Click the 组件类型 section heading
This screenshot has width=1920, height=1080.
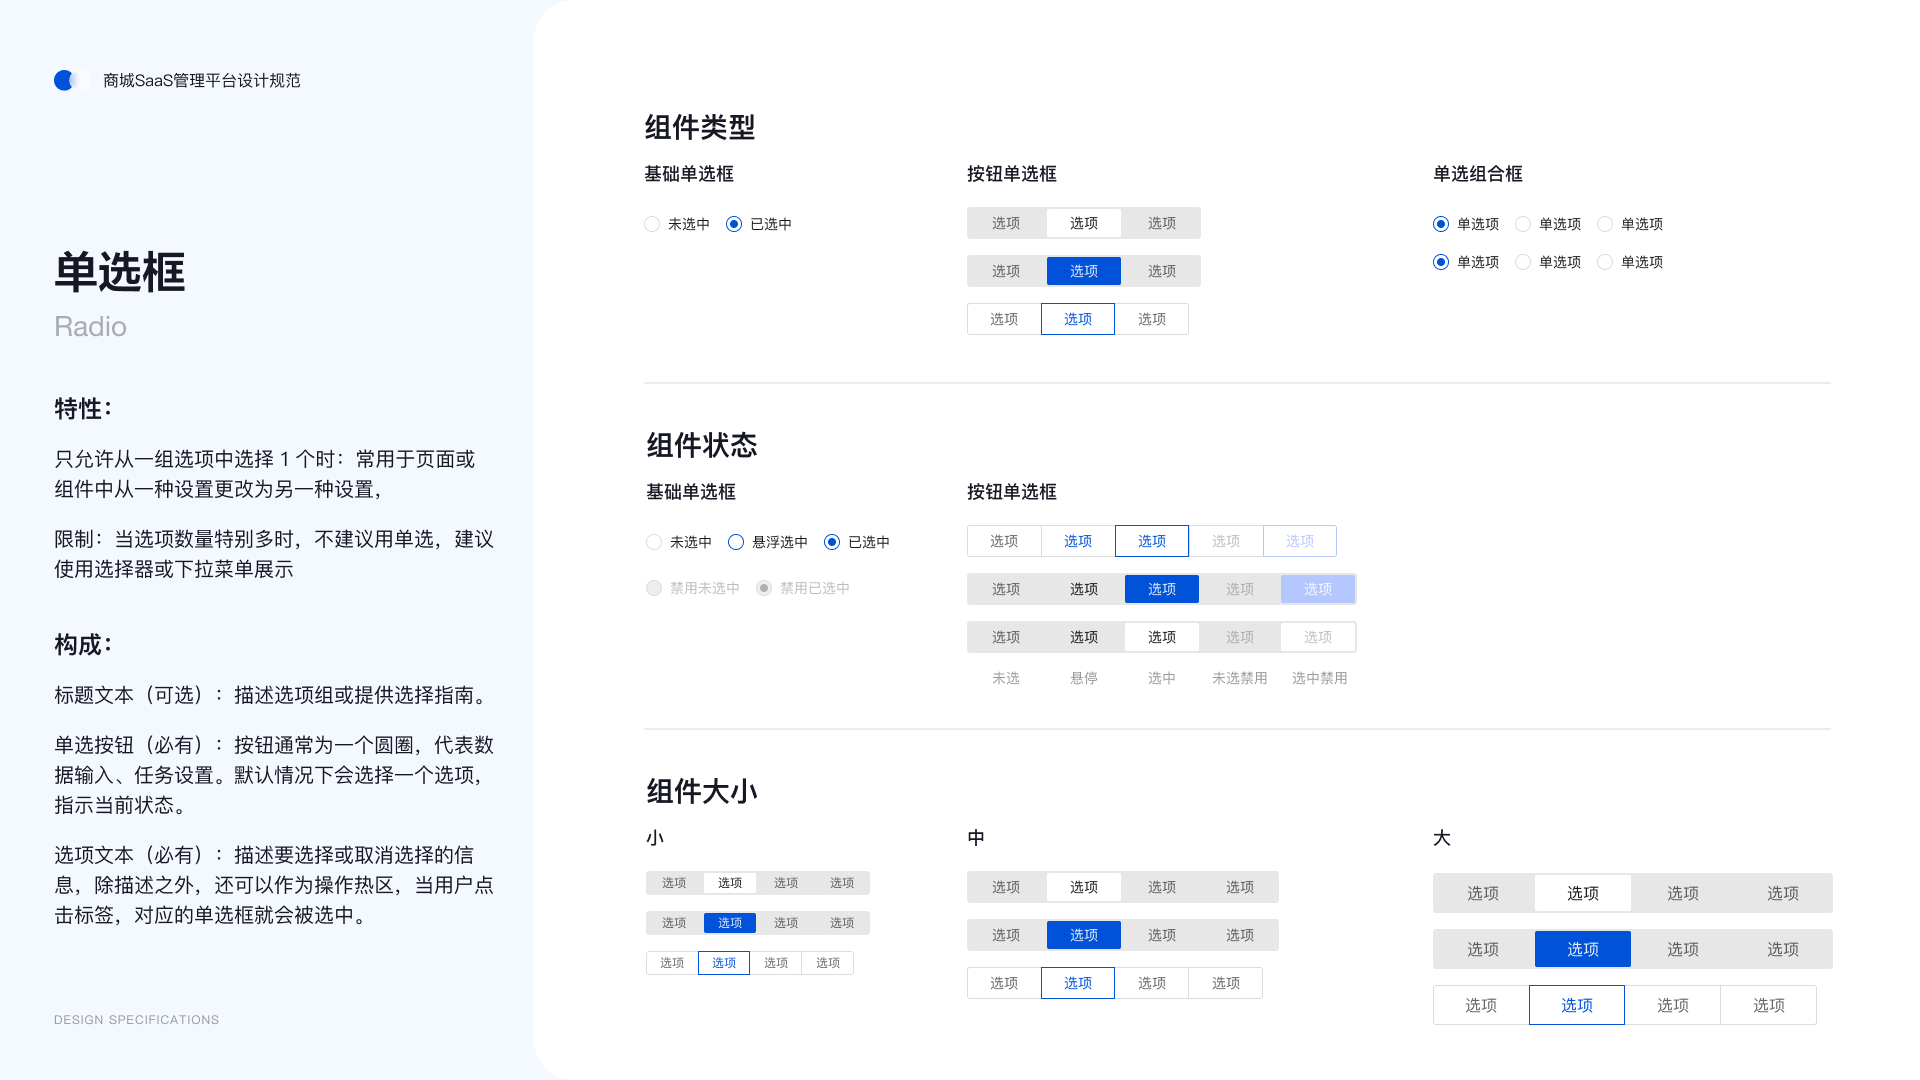(x=700, y=128)
